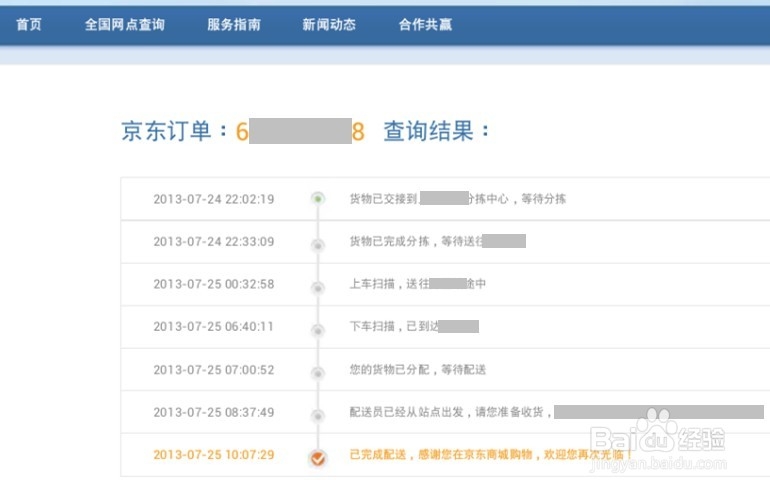This screenshot has height=490, width=770.
Task: Select timestamp 2013-07-24 22:33:09
Action: pos(214,242)
